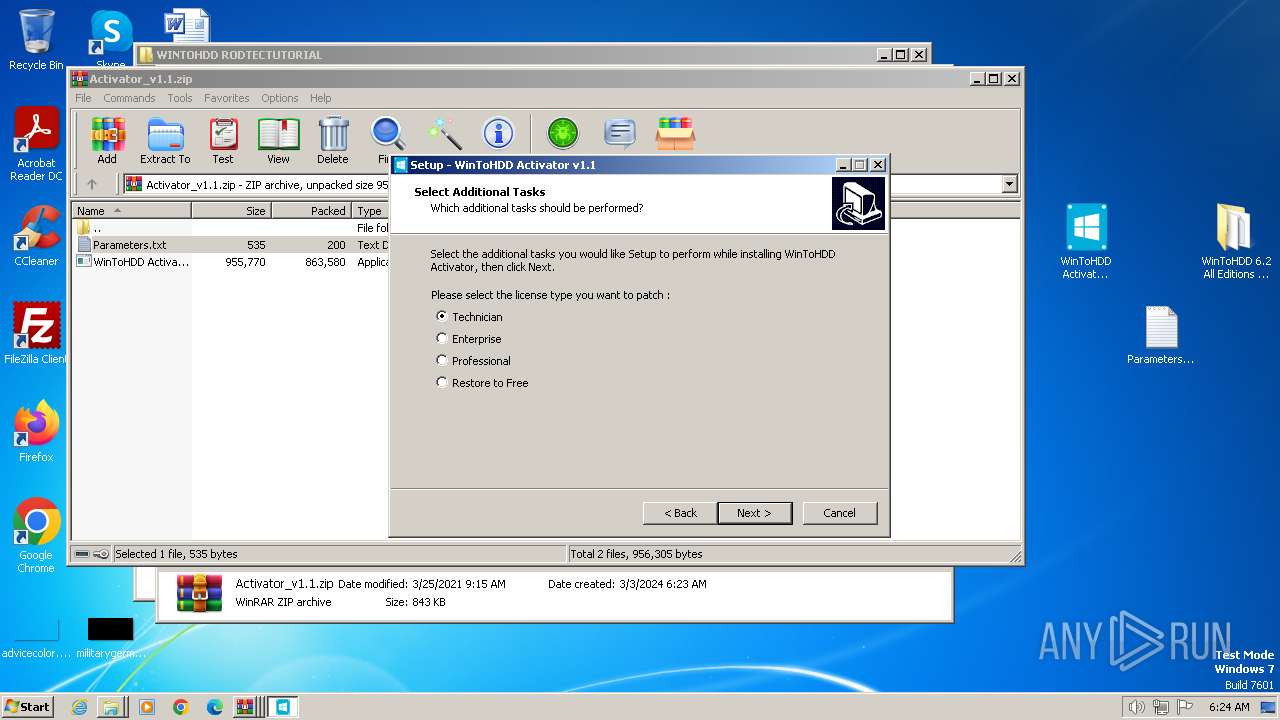Image resolution: width=1280 pixels, height=720 pixels.
Task: Open the Recycle Bin desktop icon
Action: (x=36, y=40)
